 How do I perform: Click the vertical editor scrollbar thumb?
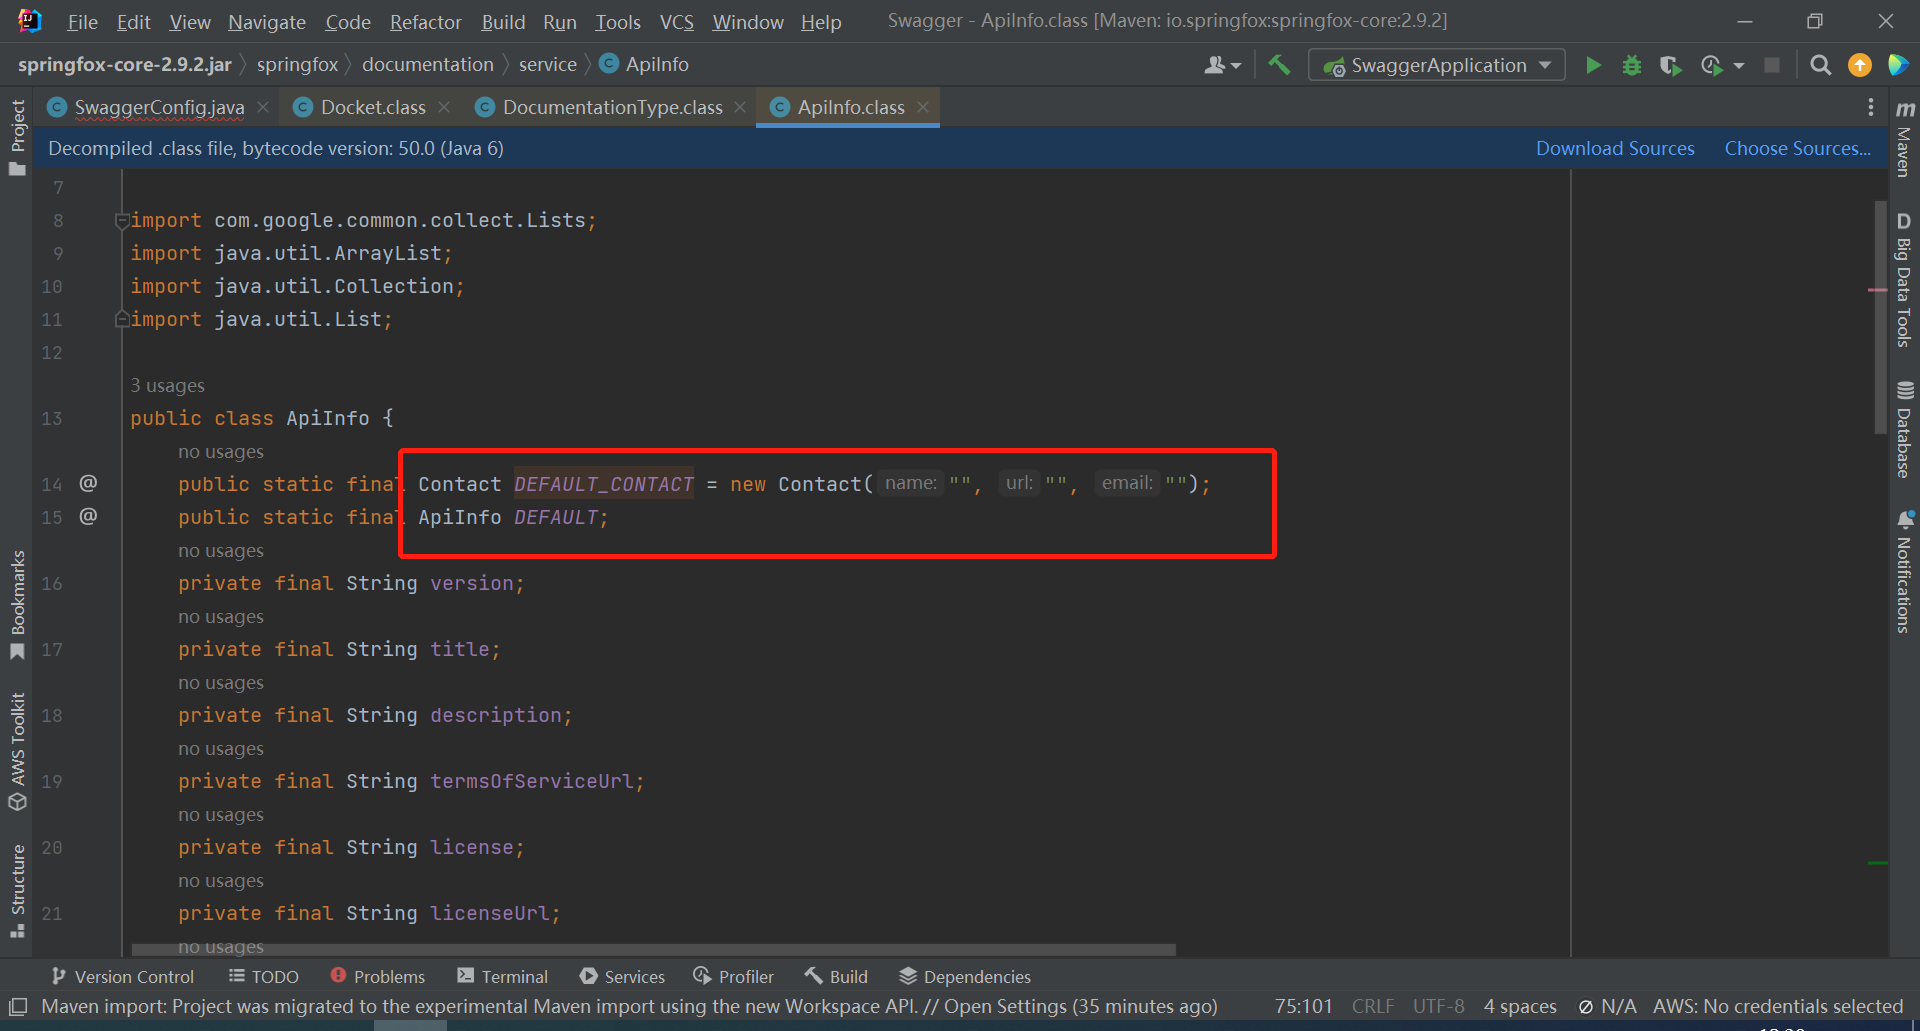1879,317
